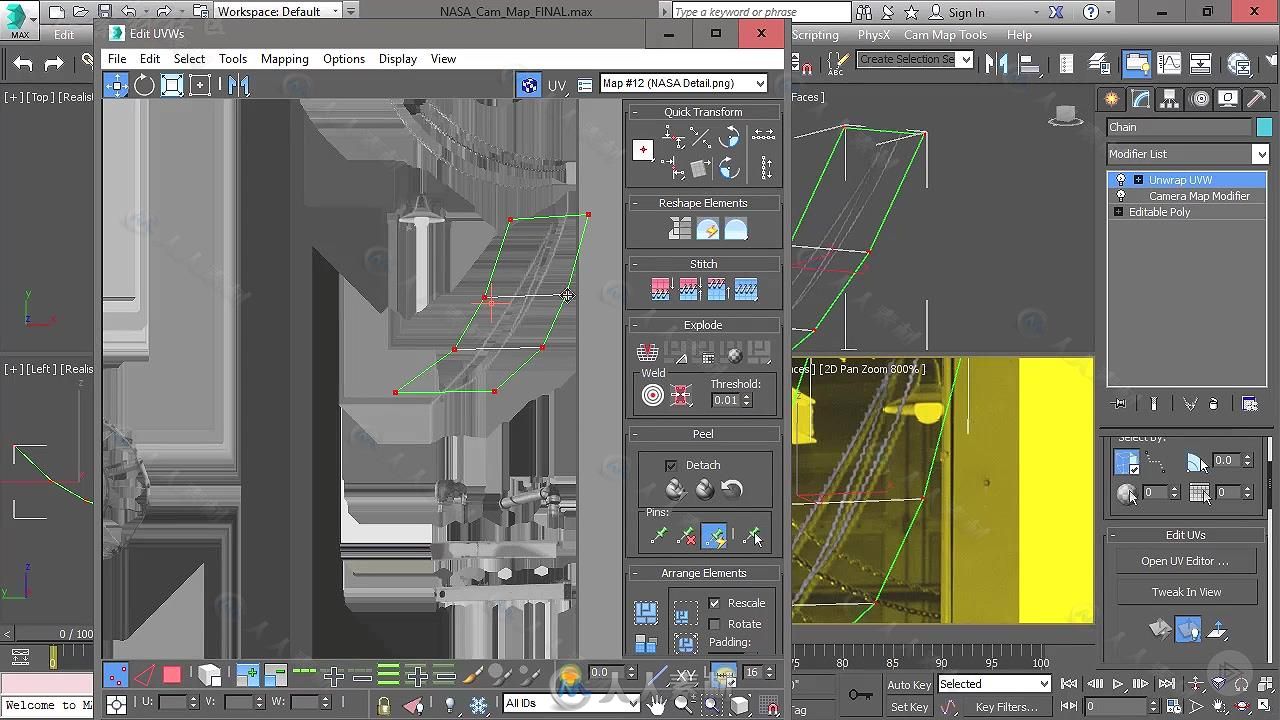Viewport: 1280px width, 720px height.
Task: Toggle Unwrap UVW modifier lightbulb visibility
Action: (1120, 180)
